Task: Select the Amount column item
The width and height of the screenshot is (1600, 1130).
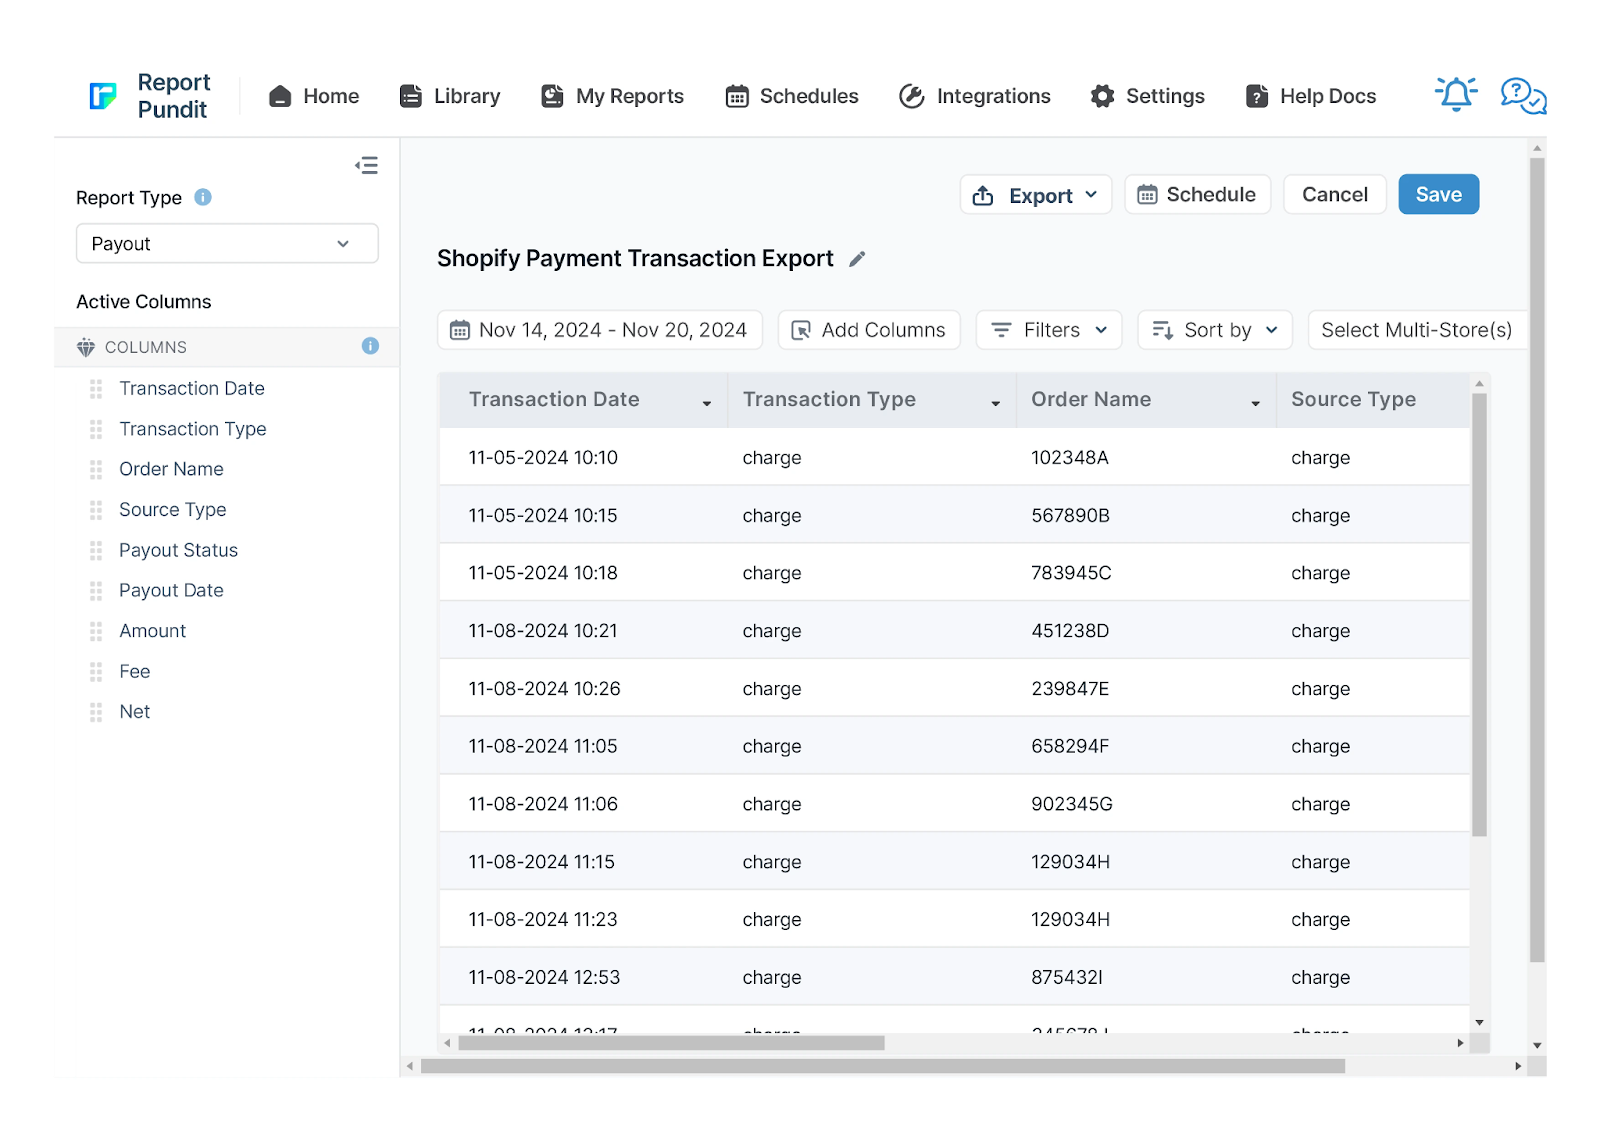Action: pyautogui.click(x=152, y=631)
